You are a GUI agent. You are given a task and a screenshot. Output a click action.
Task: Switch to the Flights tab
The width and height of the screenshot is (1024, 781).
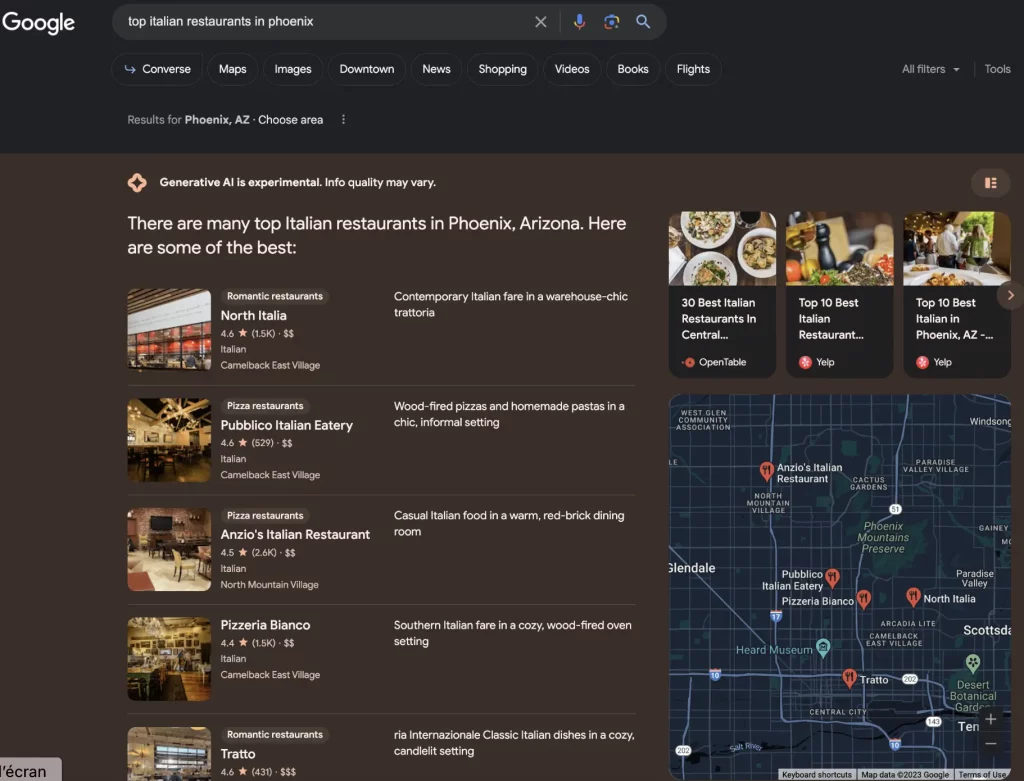pyautogui.click(x=693, y=69)
